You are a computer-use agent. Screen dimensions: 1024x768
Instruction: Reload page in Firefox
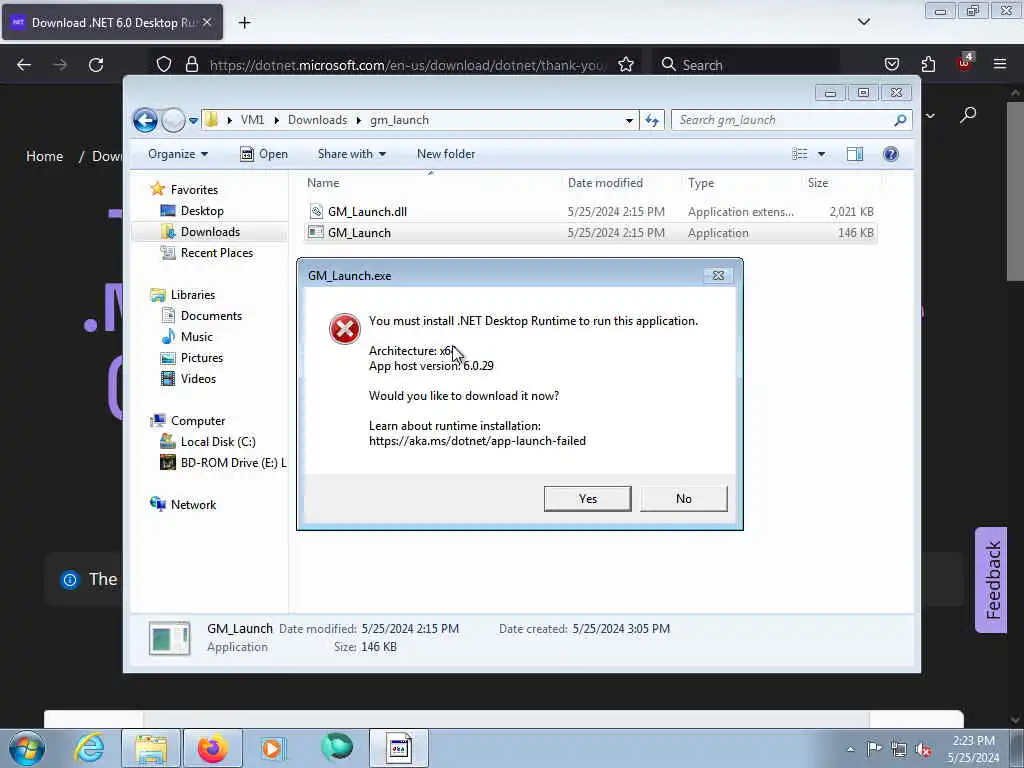[x=96, y=65]
